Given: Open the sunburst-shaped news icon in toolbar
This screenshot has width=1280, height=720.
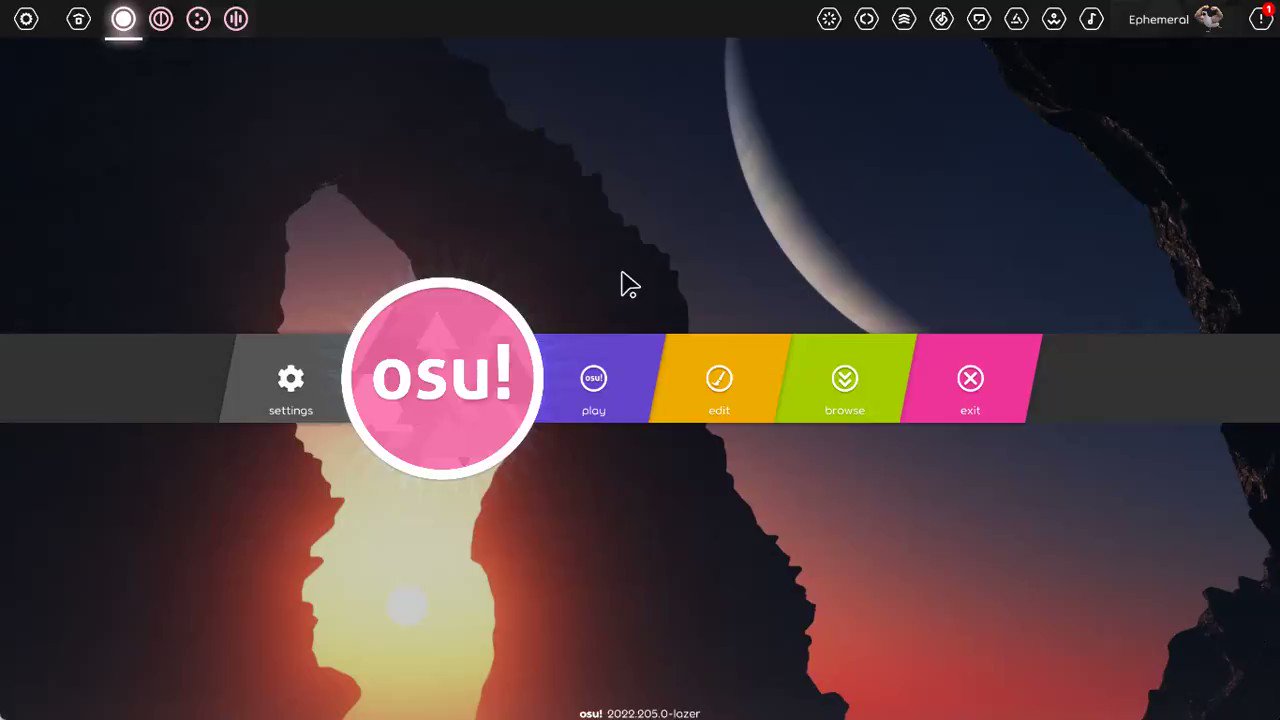Looking at the screenshot, I should [x=829, y=19].
